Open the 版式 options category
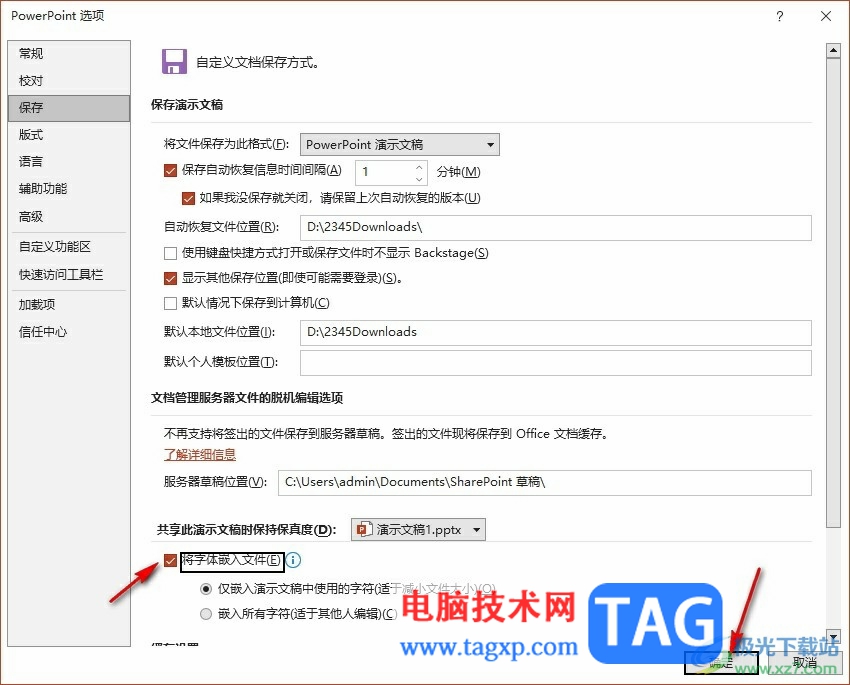The image size is (850, 685). tap(69, 135)
